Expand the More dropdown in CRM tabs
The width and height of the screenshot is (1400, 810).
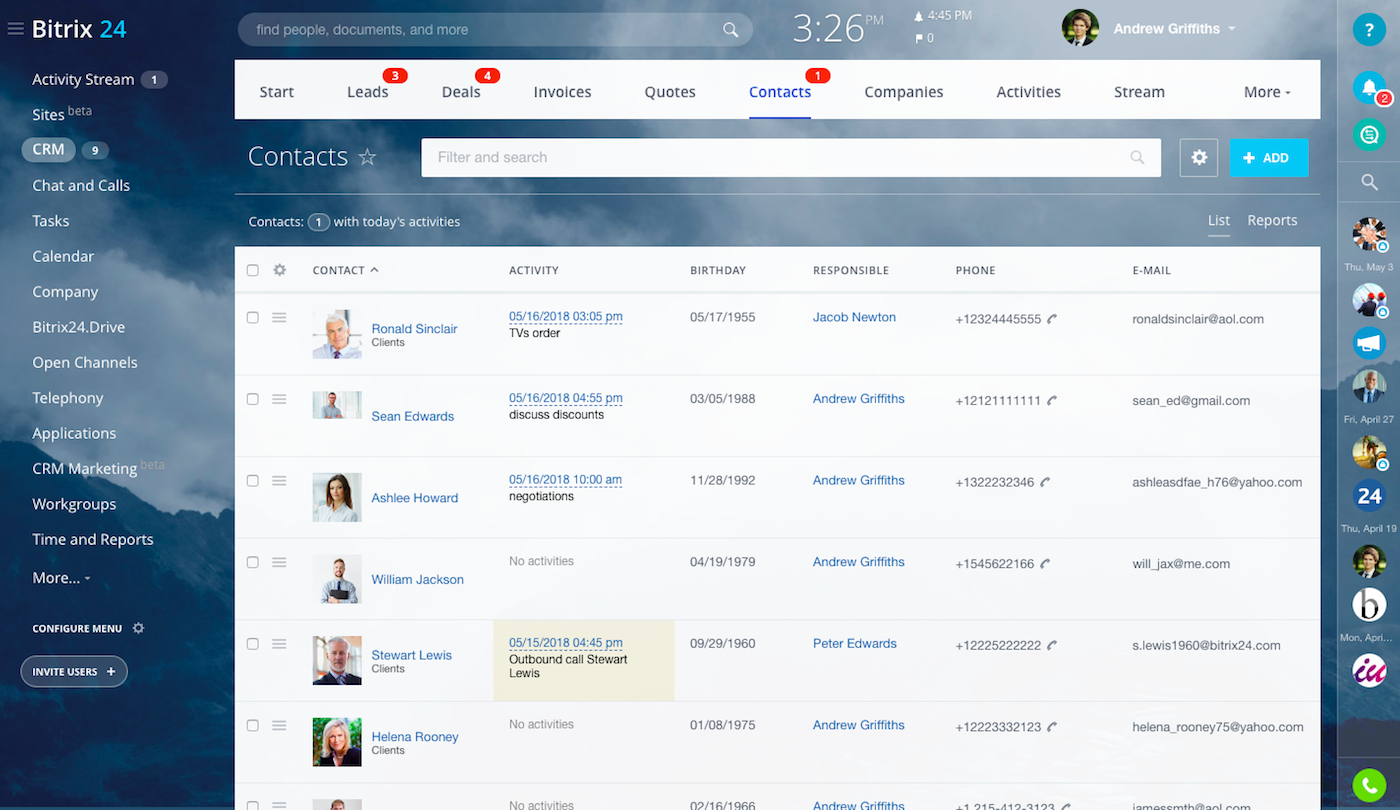(1266, 92)
